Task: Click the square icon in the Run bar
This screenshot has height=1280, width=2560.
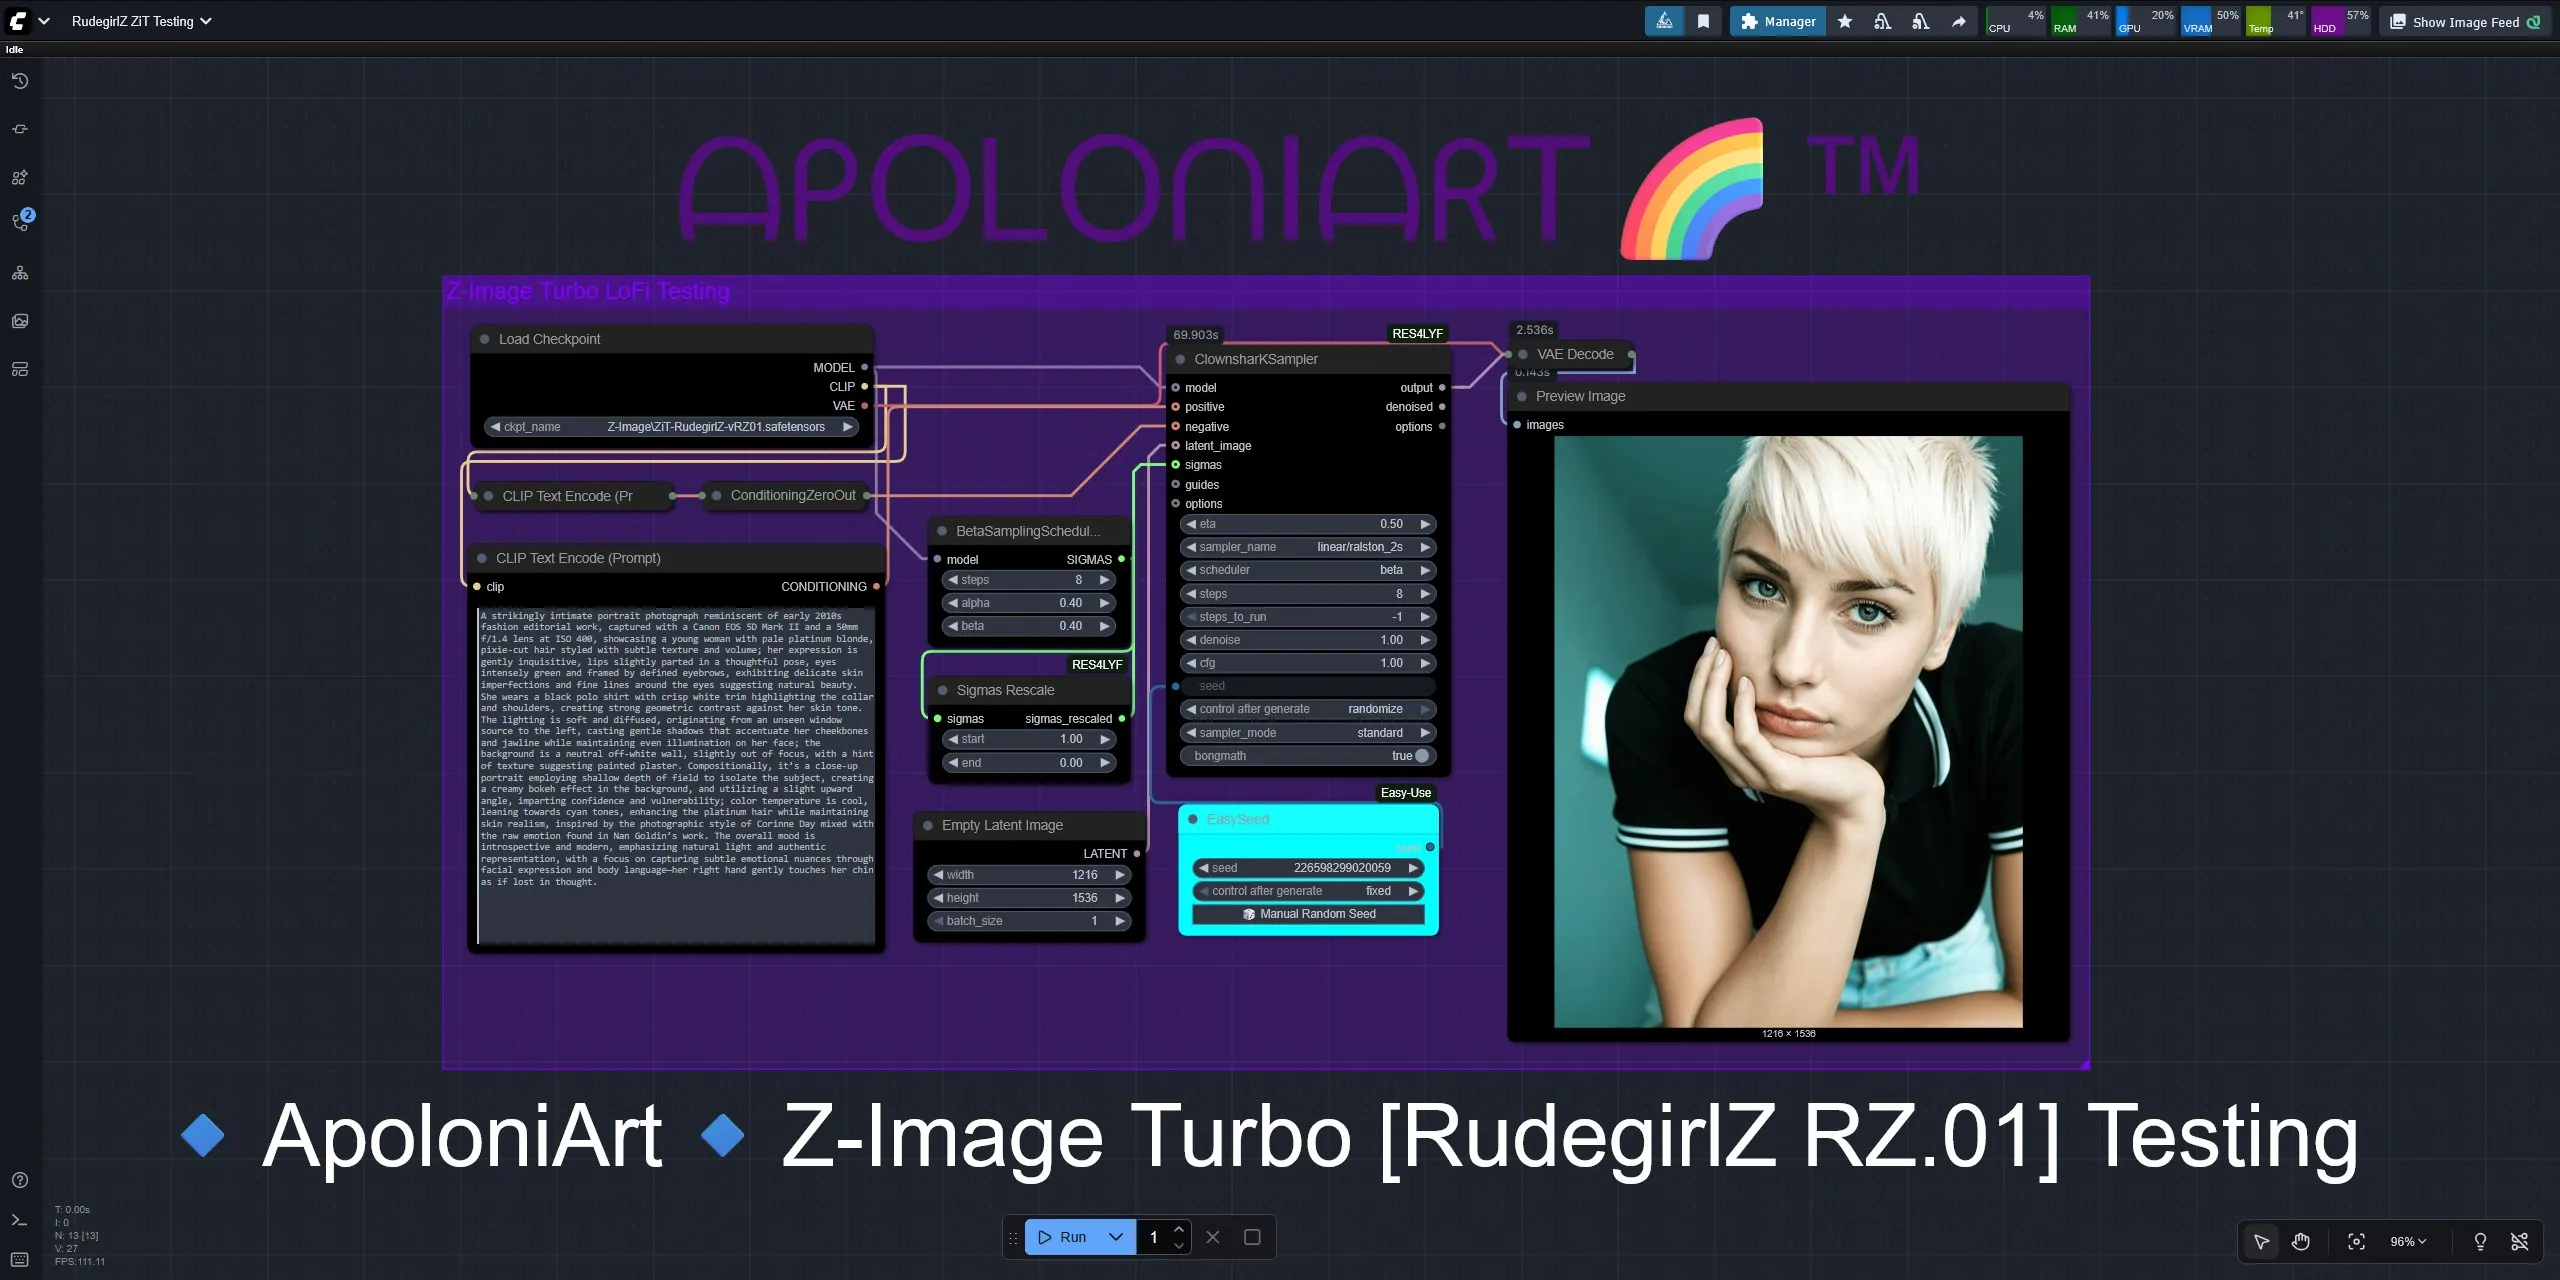Action: point(1252,1237)
